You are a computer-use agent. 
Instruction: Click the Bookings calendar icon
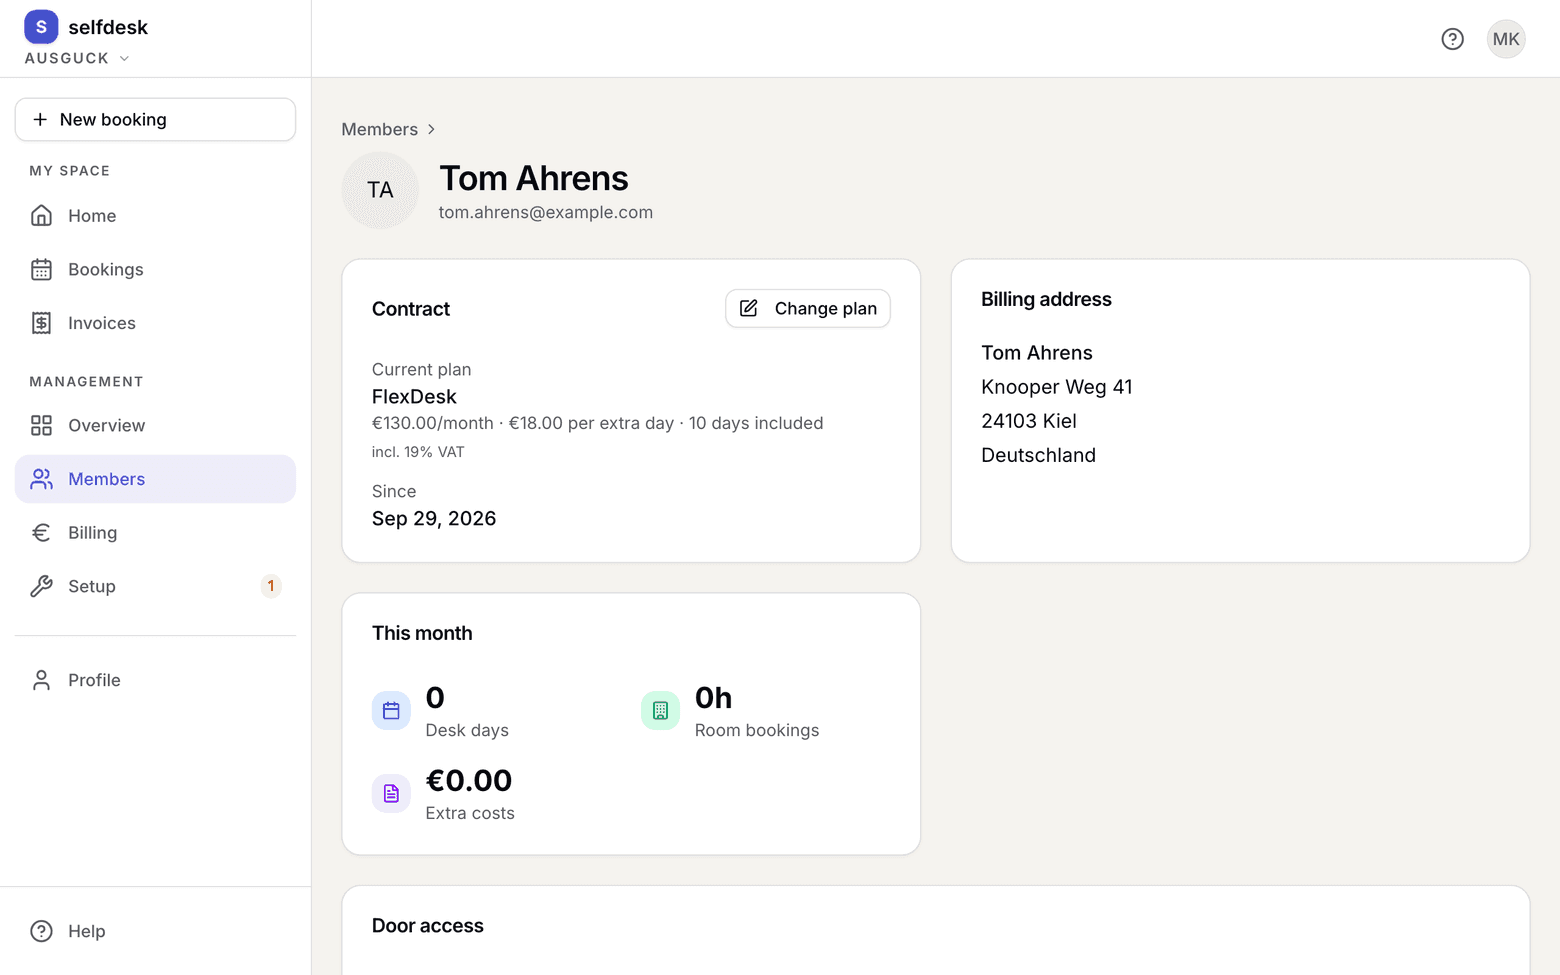[x=41, y=269]
